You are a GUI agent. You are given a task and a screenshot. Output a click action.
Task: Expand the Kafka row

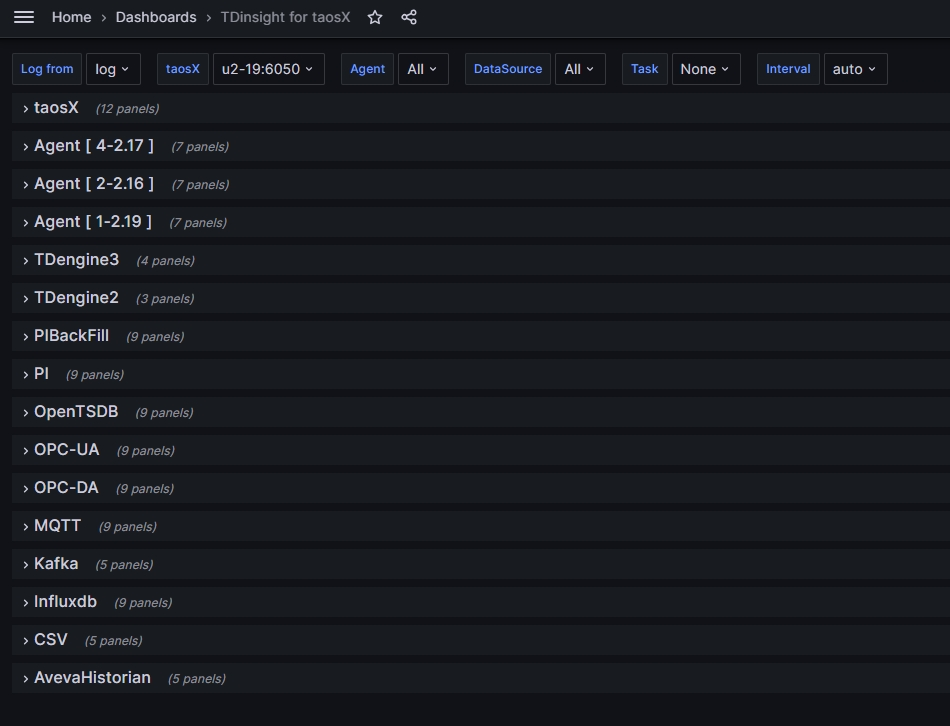point(55,564)
